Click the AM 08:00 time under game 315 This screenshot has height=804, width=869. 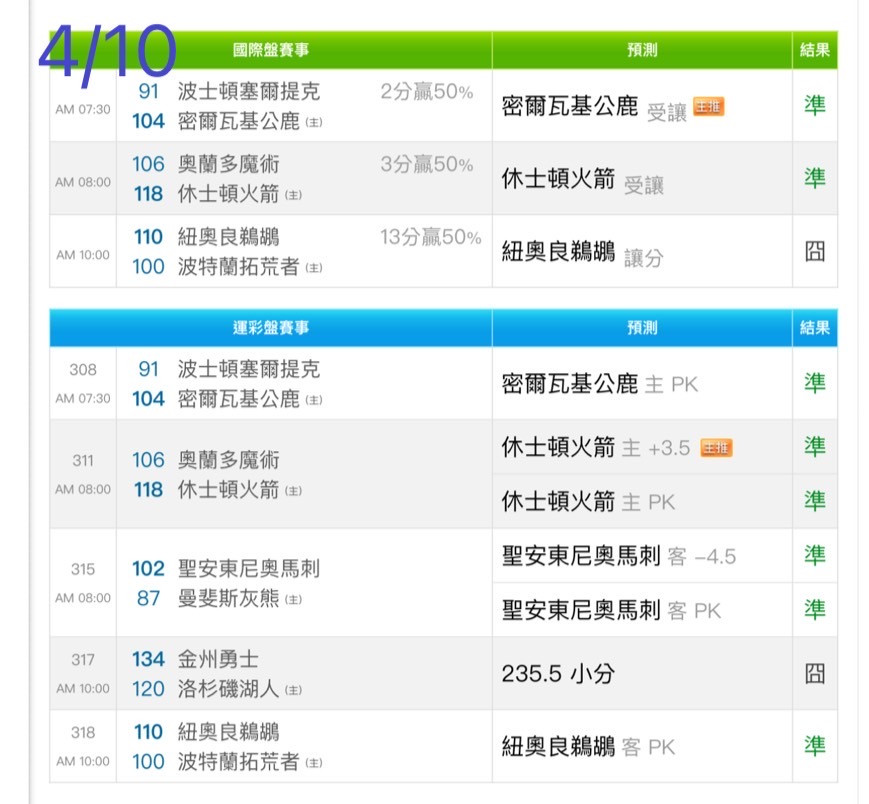coord(83,598)
